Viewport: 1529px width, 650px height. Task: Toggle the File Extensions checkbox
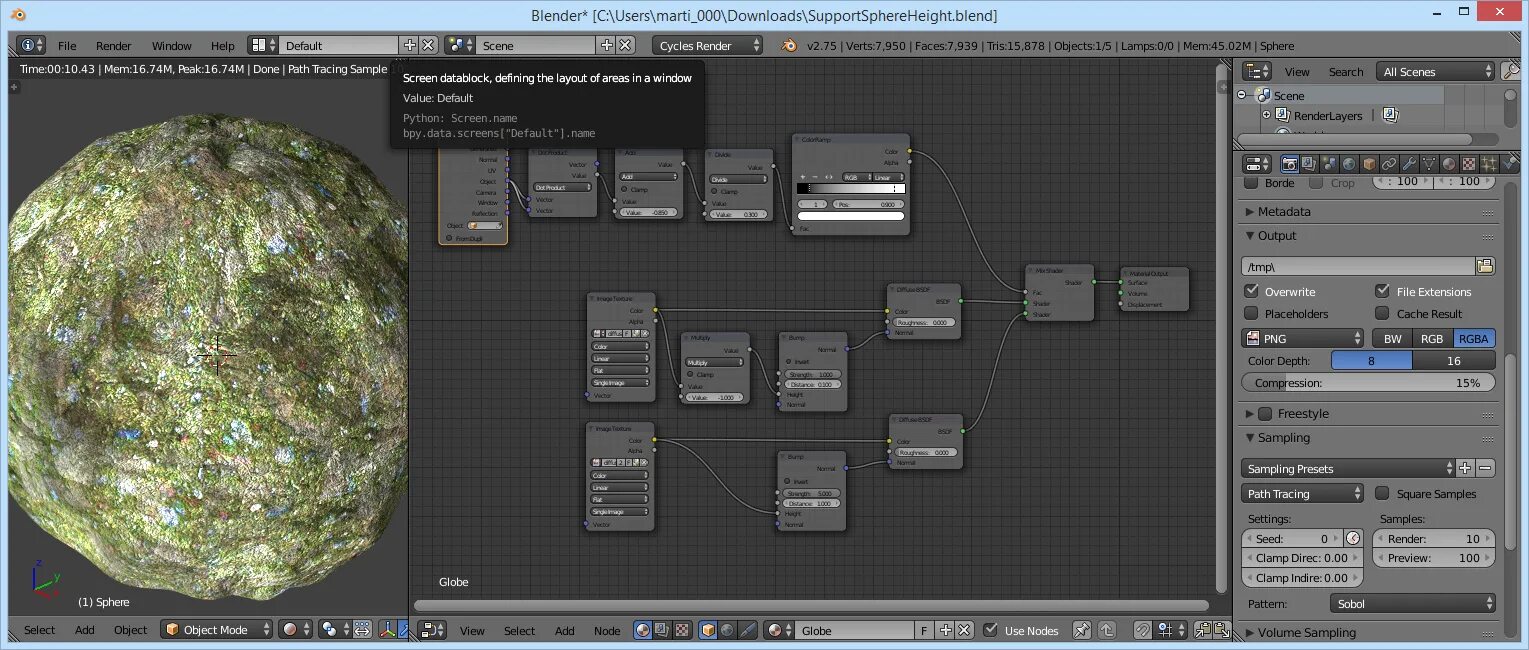[x=1382, y=291]
